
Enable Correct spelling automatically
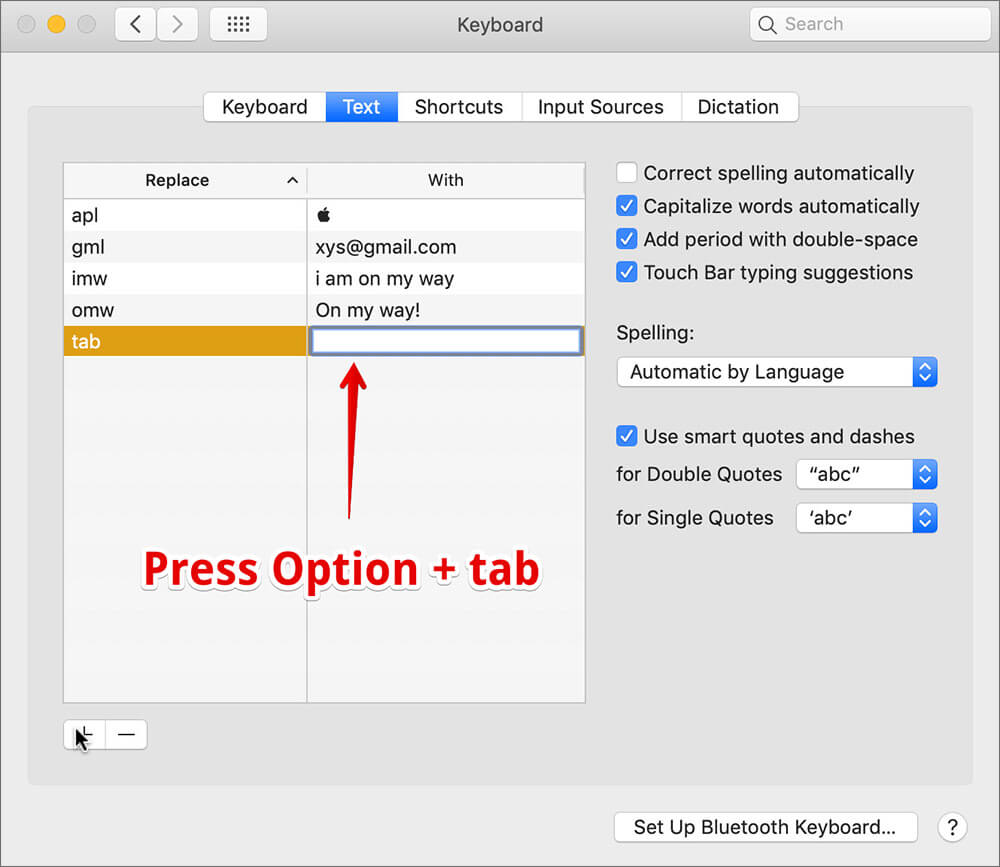coord(626,172)
